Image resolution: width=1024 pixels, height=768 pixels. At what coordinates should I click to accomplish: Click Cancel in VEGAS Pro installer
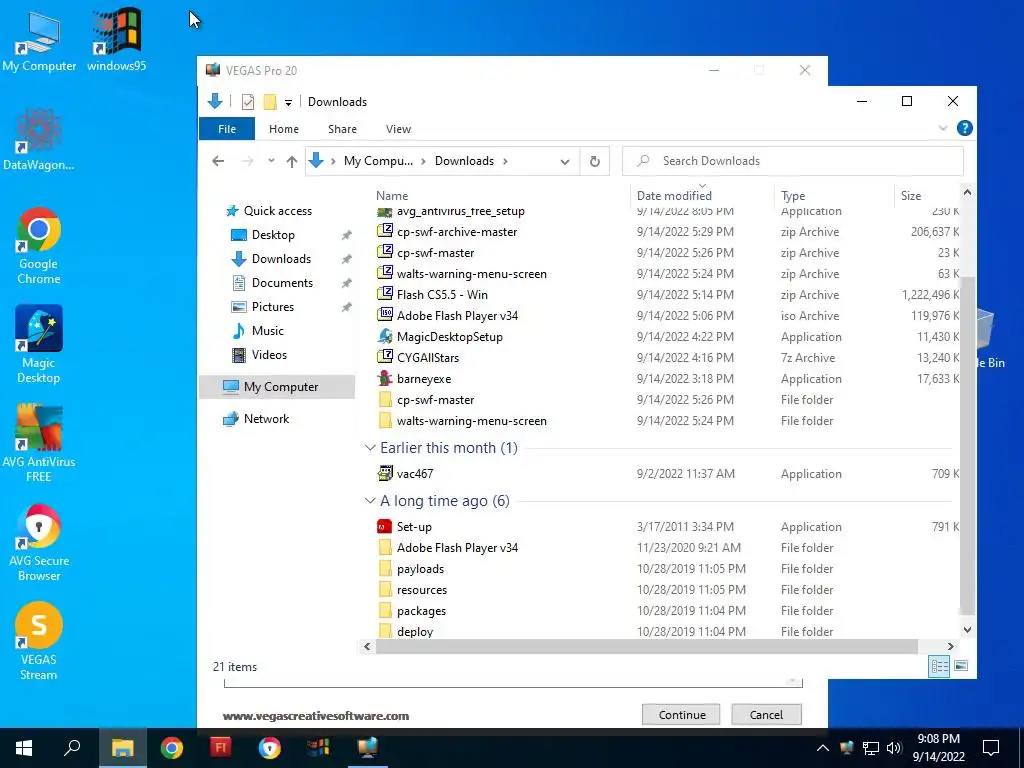click(x=766, y=714)
